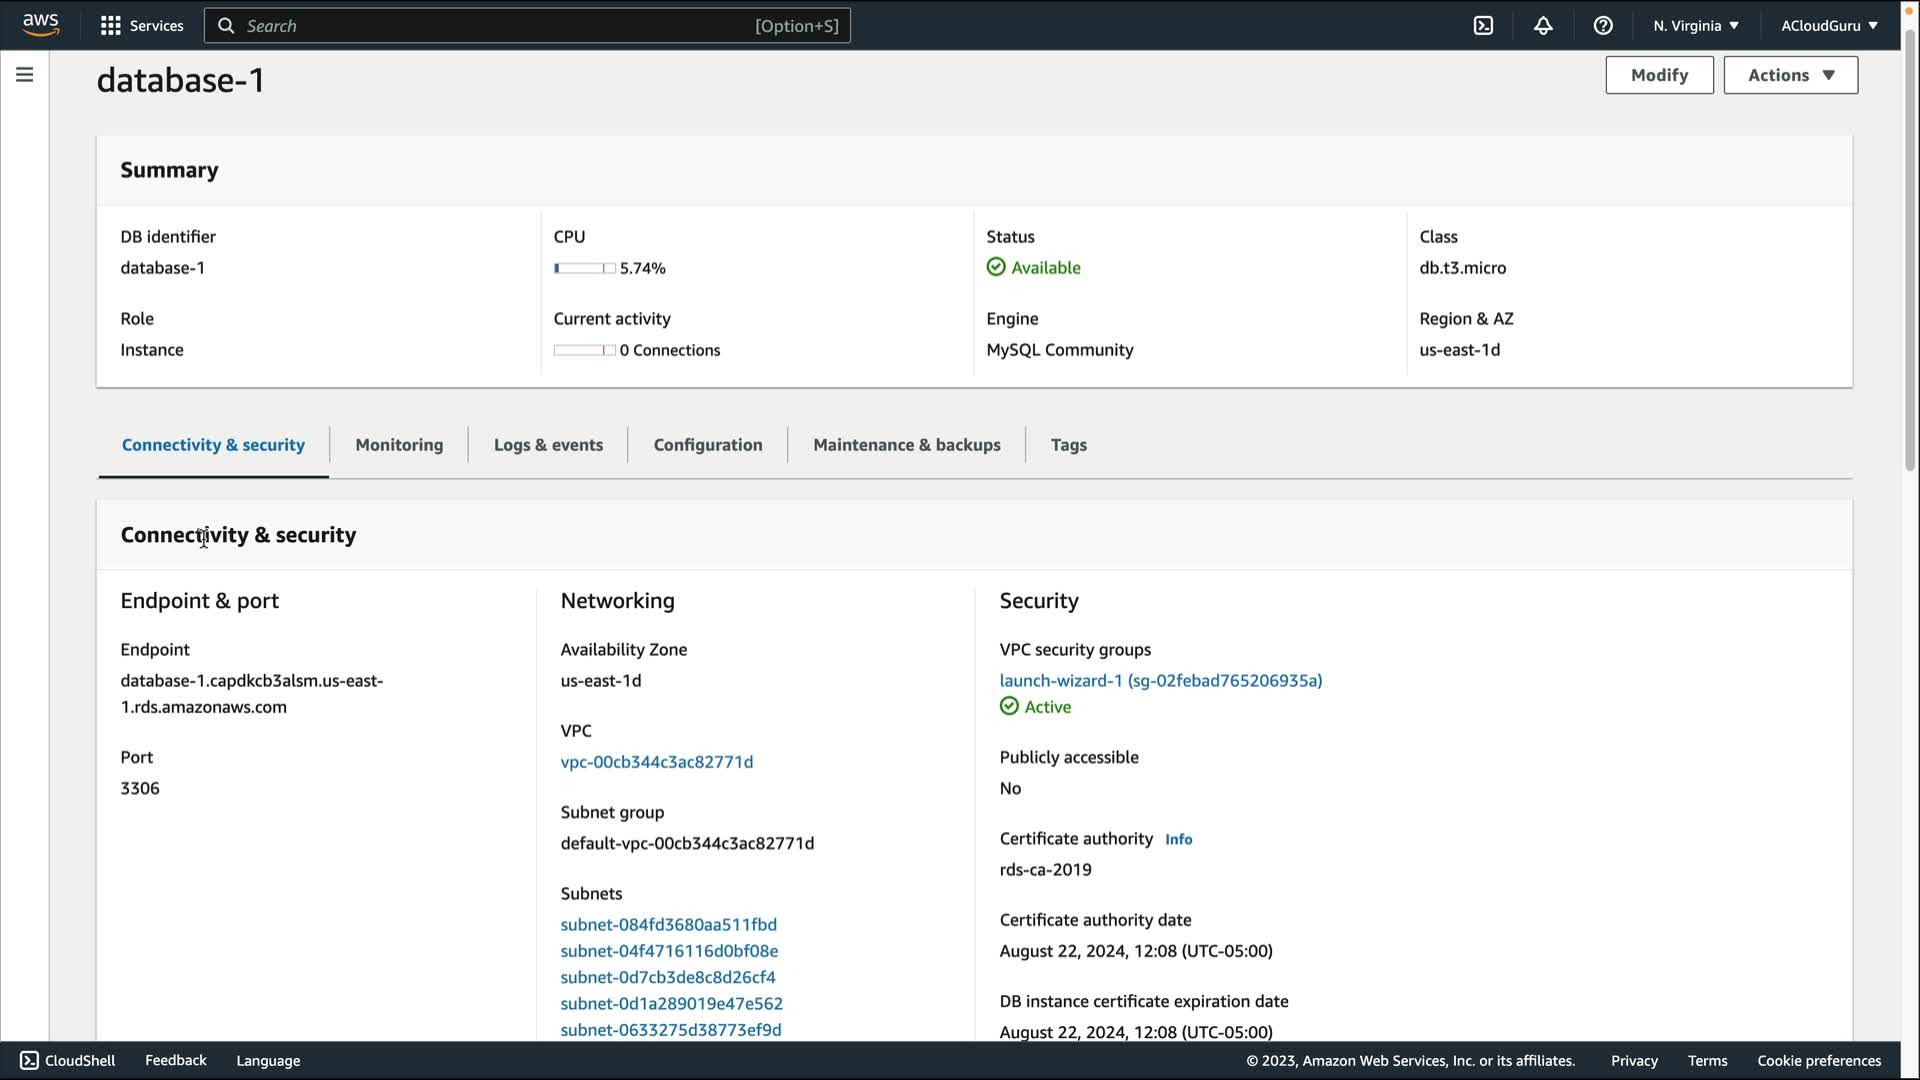Click the CPU usage progress bar

coord(585,268)
